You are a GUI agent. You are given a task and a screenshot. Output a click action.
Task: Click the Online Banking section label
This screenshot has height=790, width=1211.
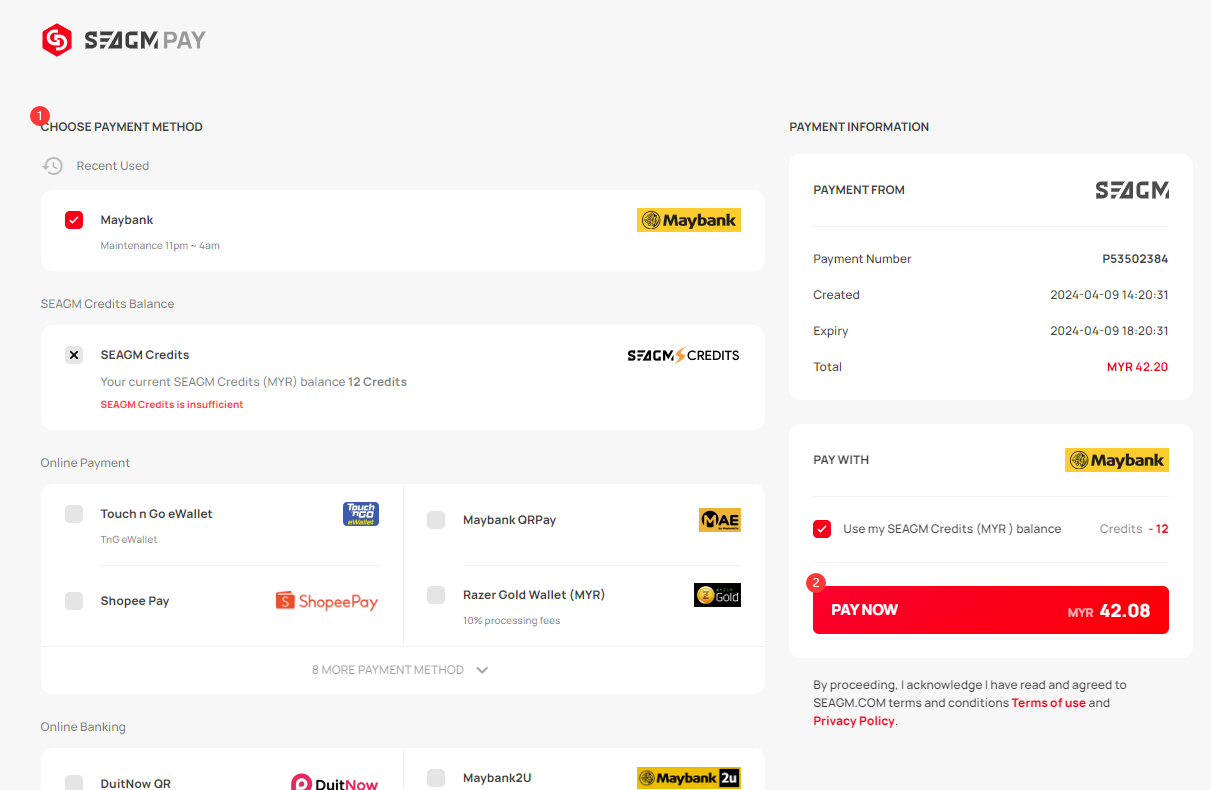coord(83,727)
